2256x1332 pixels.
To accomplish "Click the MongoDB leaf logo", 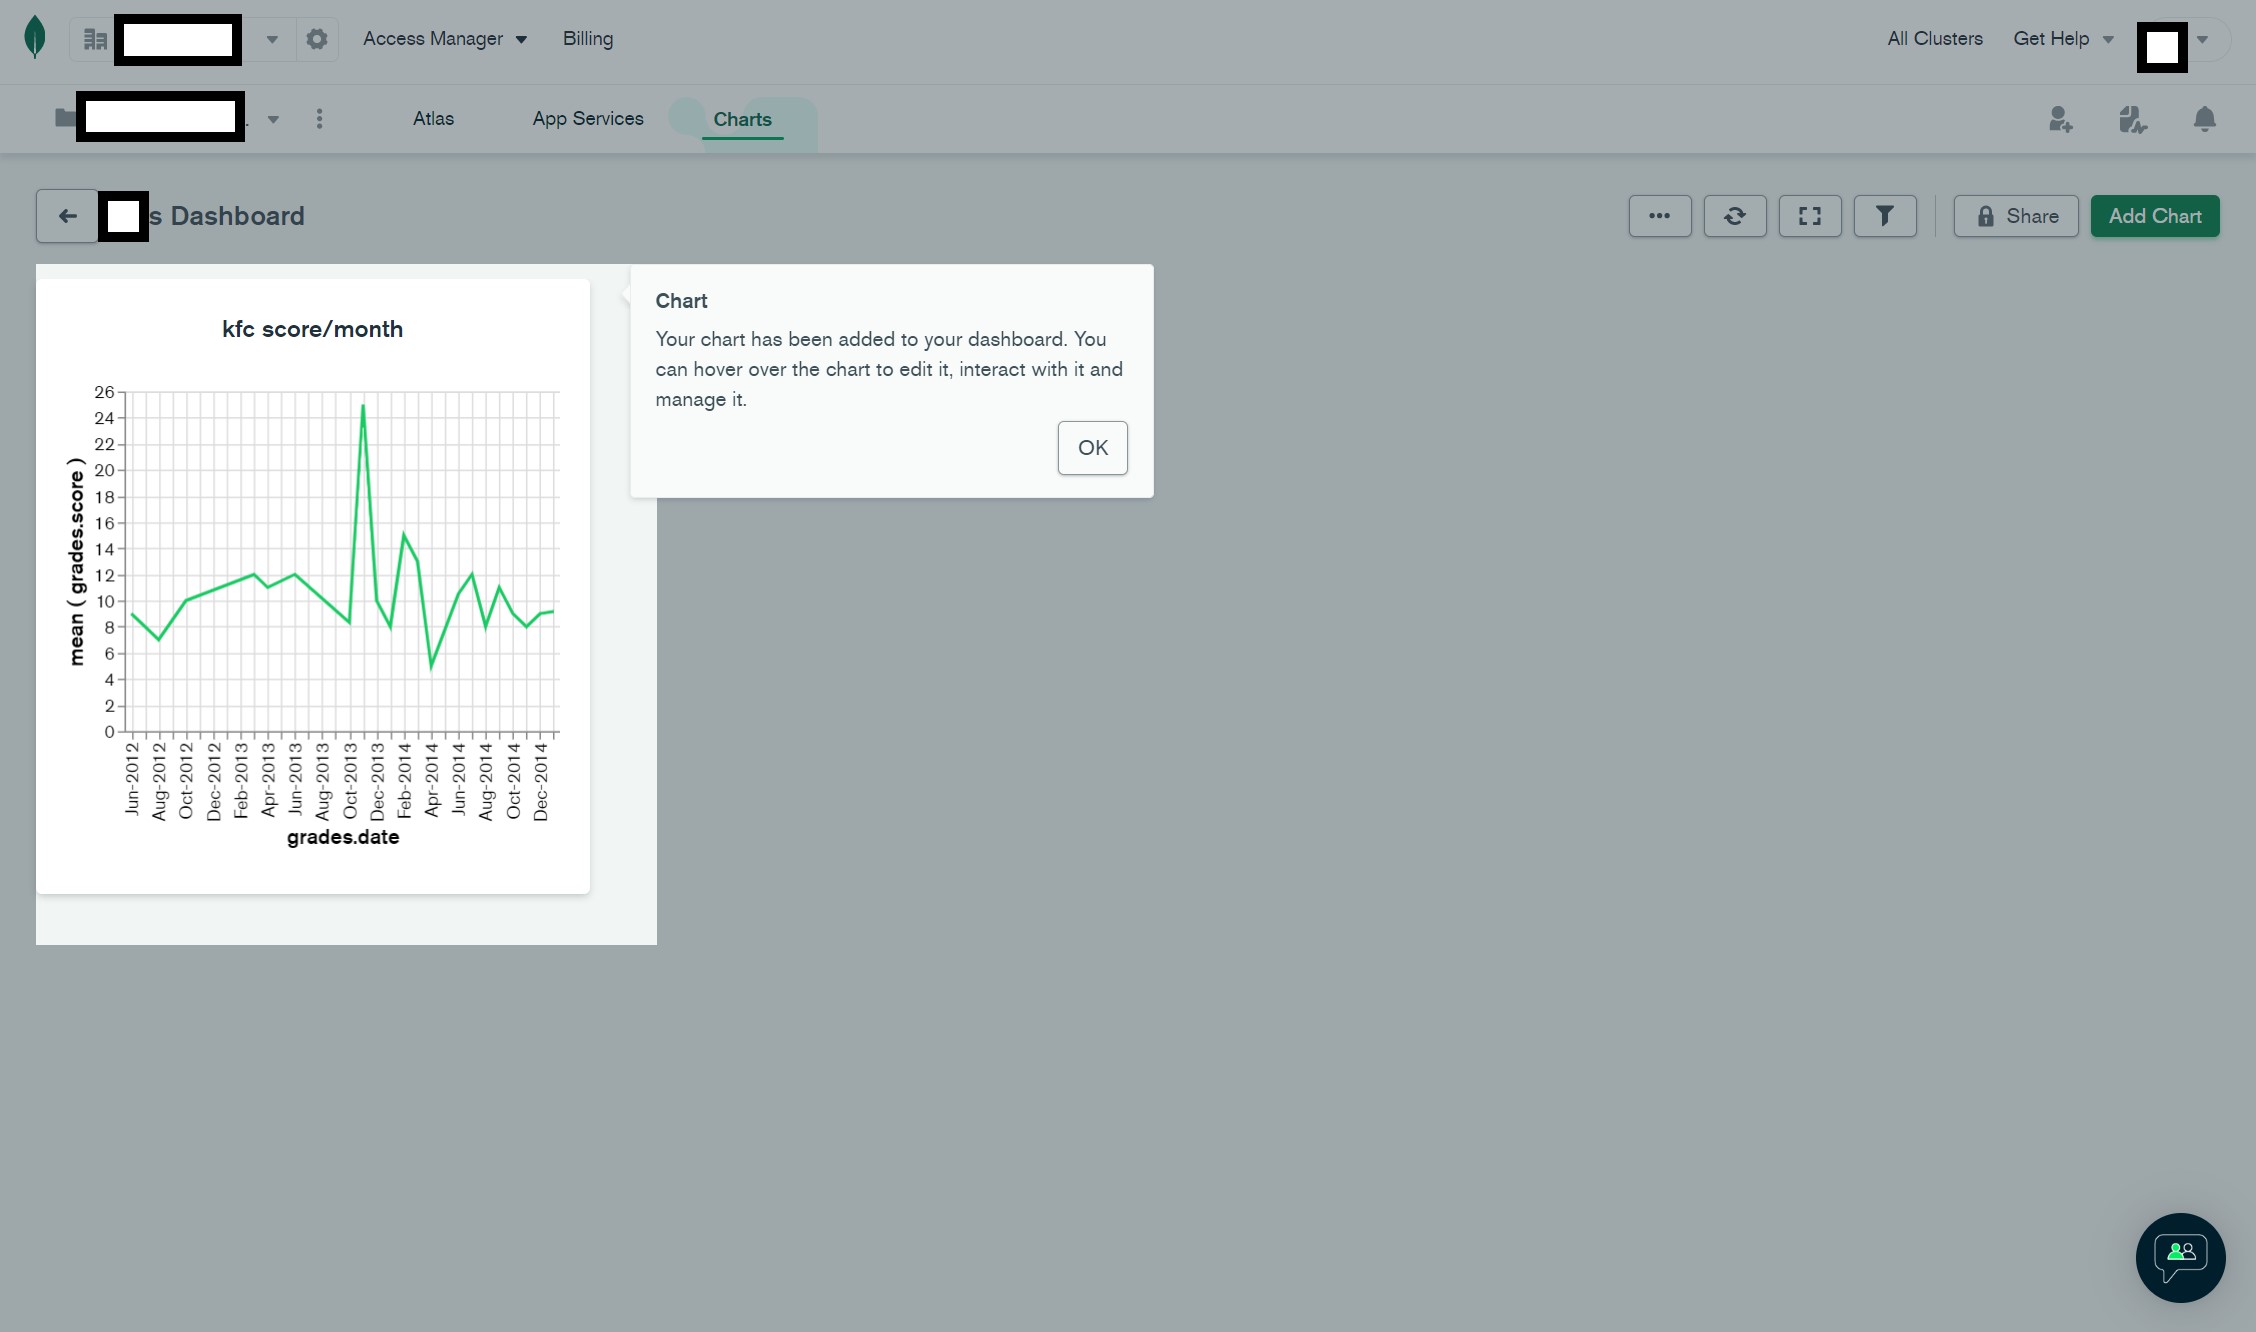I will (x=35, y=38).
